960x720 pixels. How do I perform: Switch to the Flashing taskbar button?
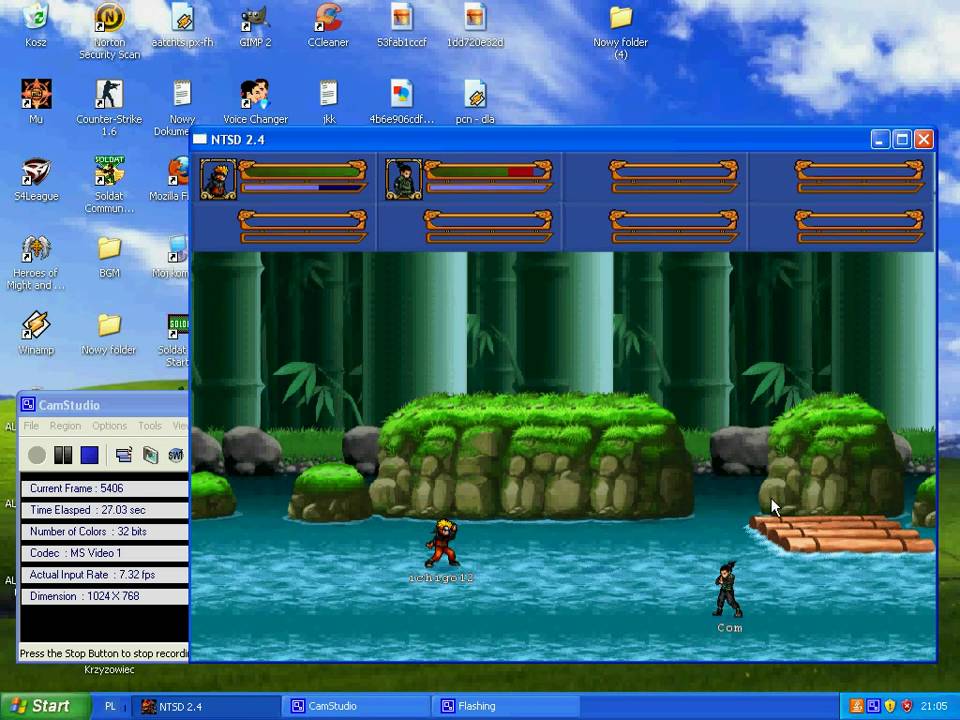[x=506, y=707]
